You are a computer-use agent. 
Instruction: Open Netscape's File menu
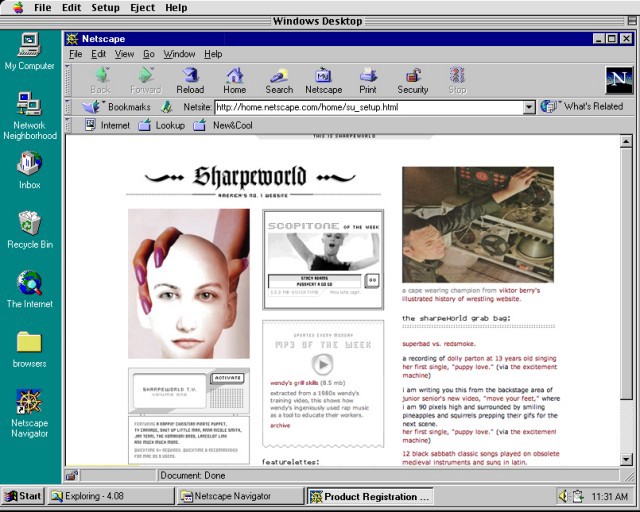pos(76,54)
